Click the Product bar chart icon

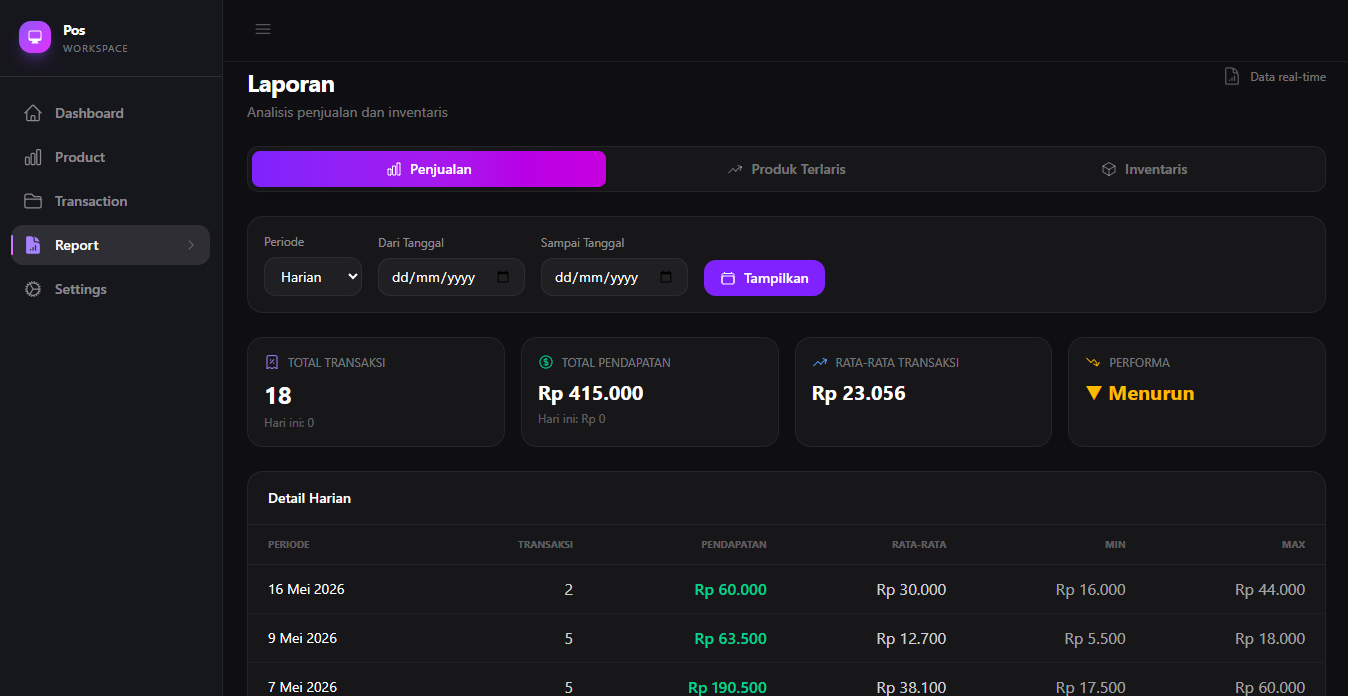(33, 157)
